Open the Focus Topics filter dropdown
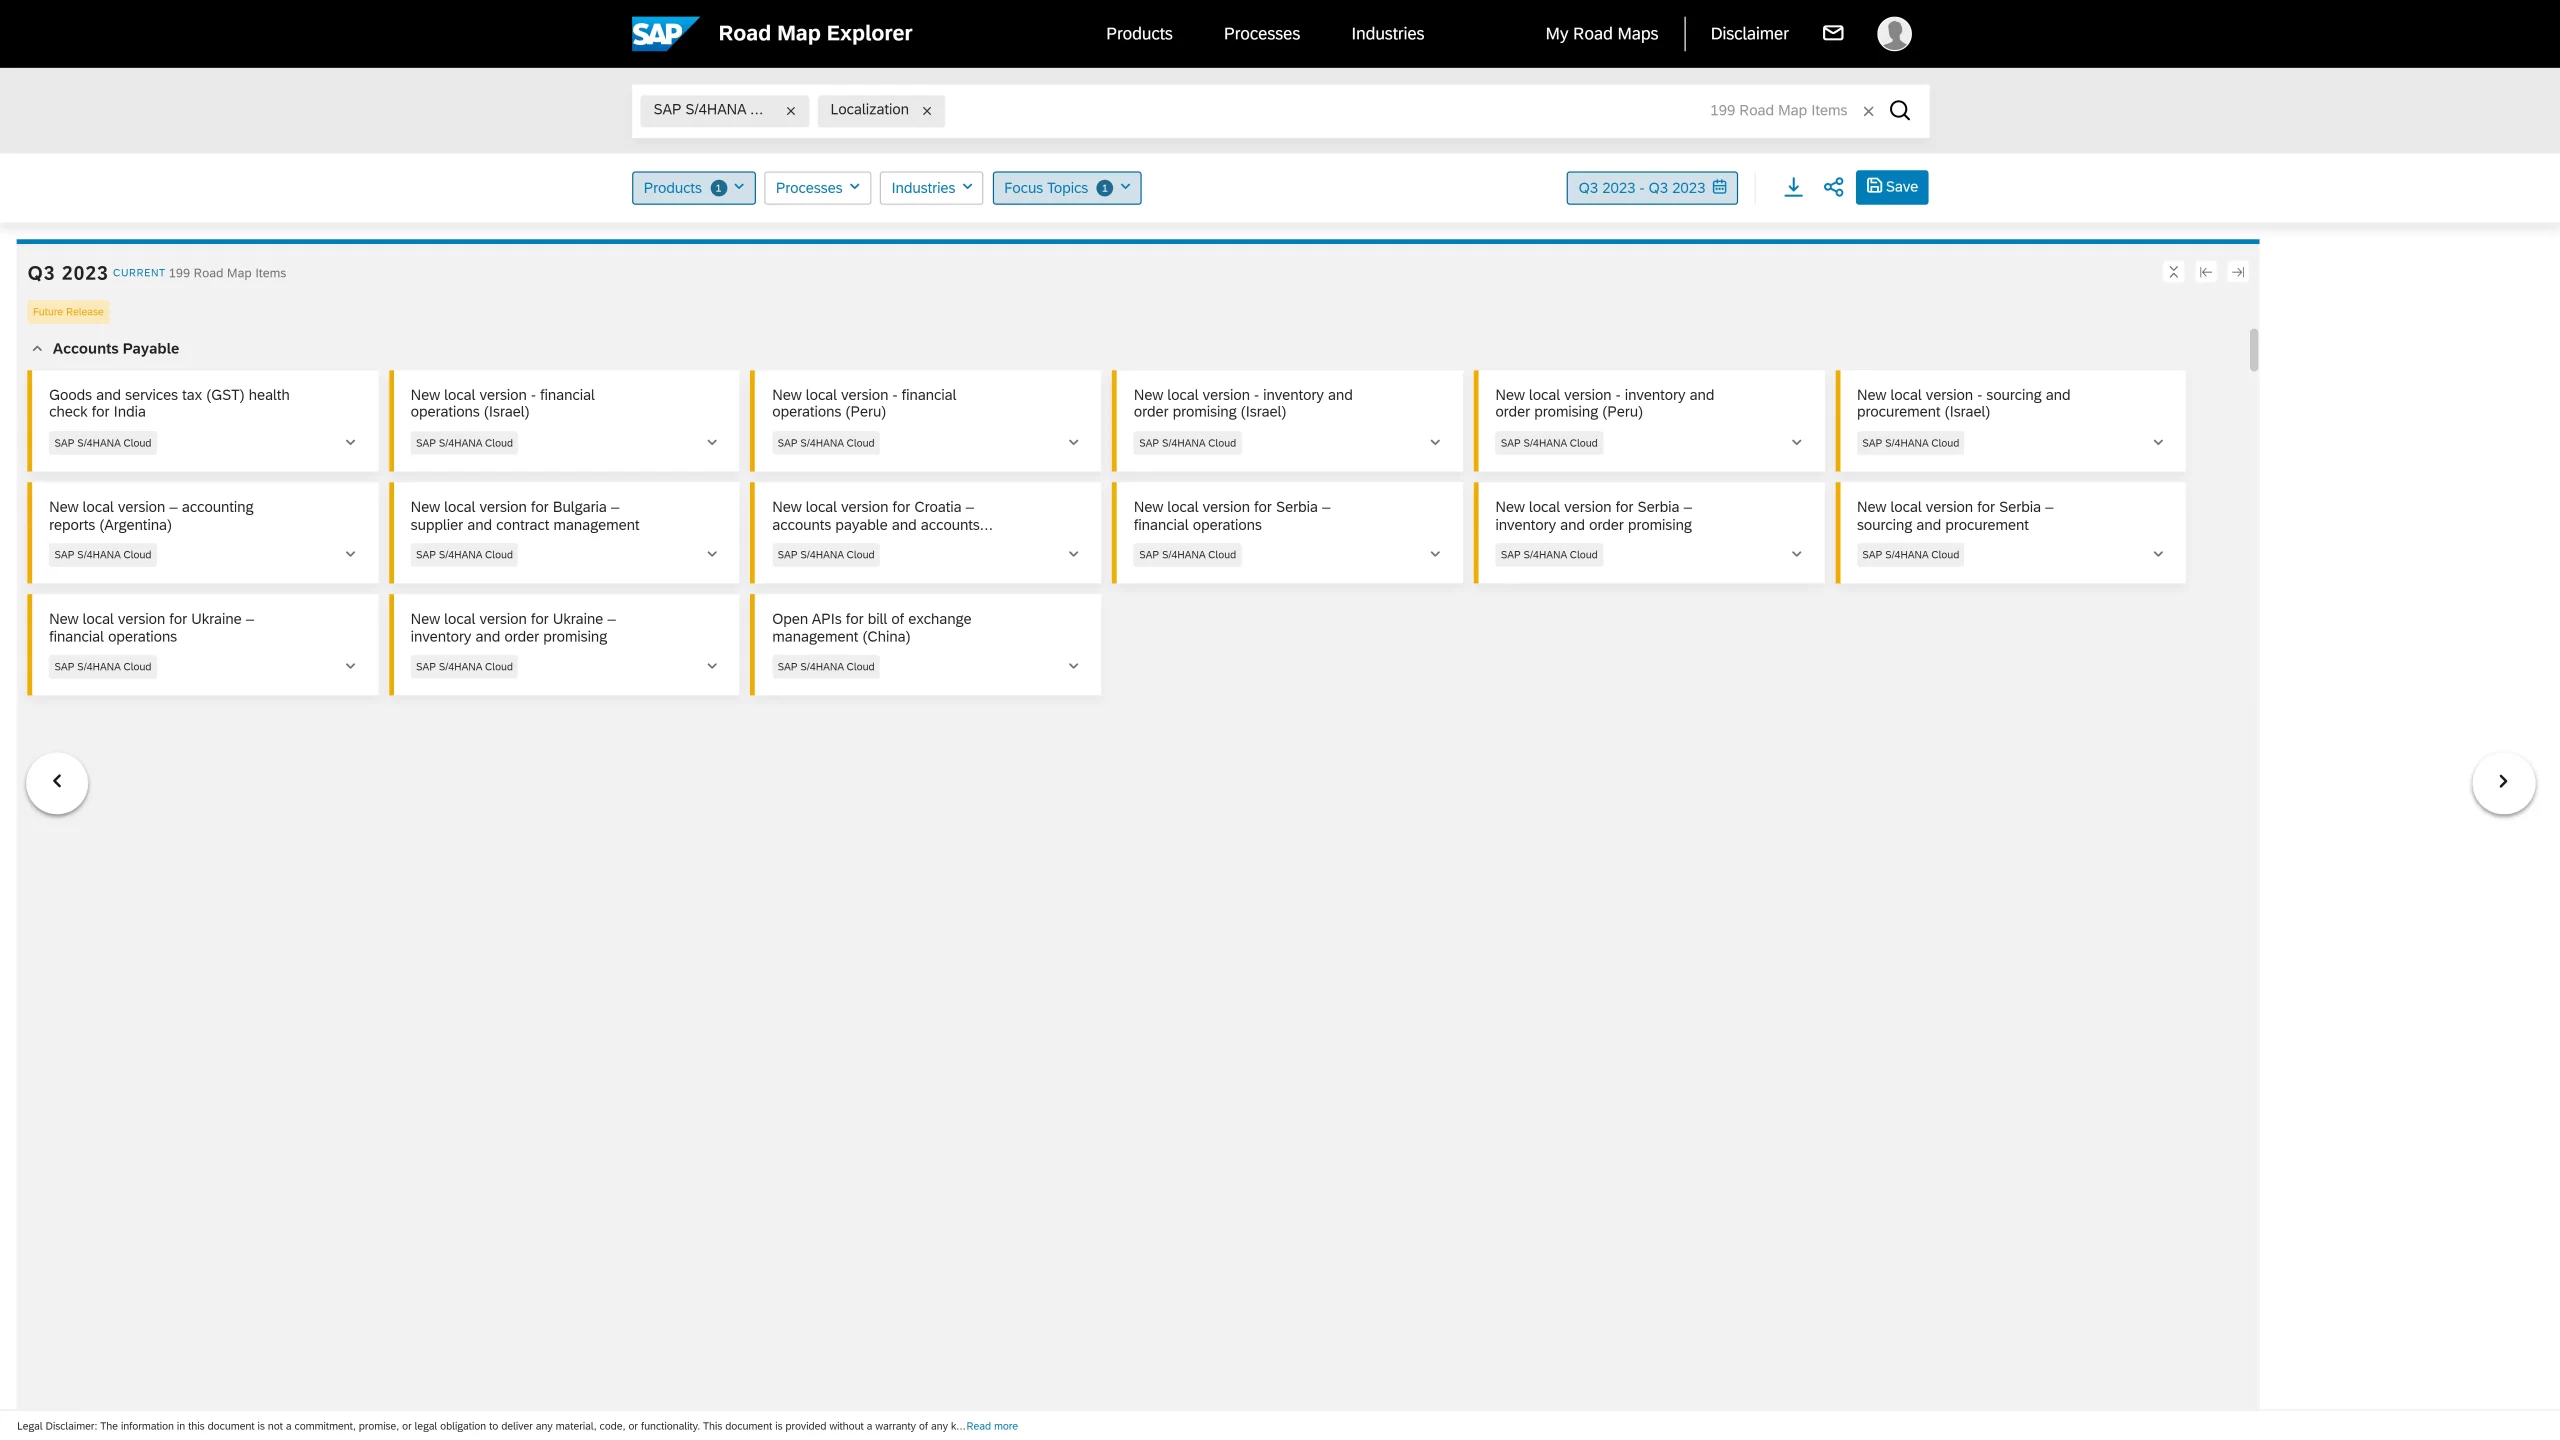This screenshot has width=2560, height=1440. [x=1066, y=188]
